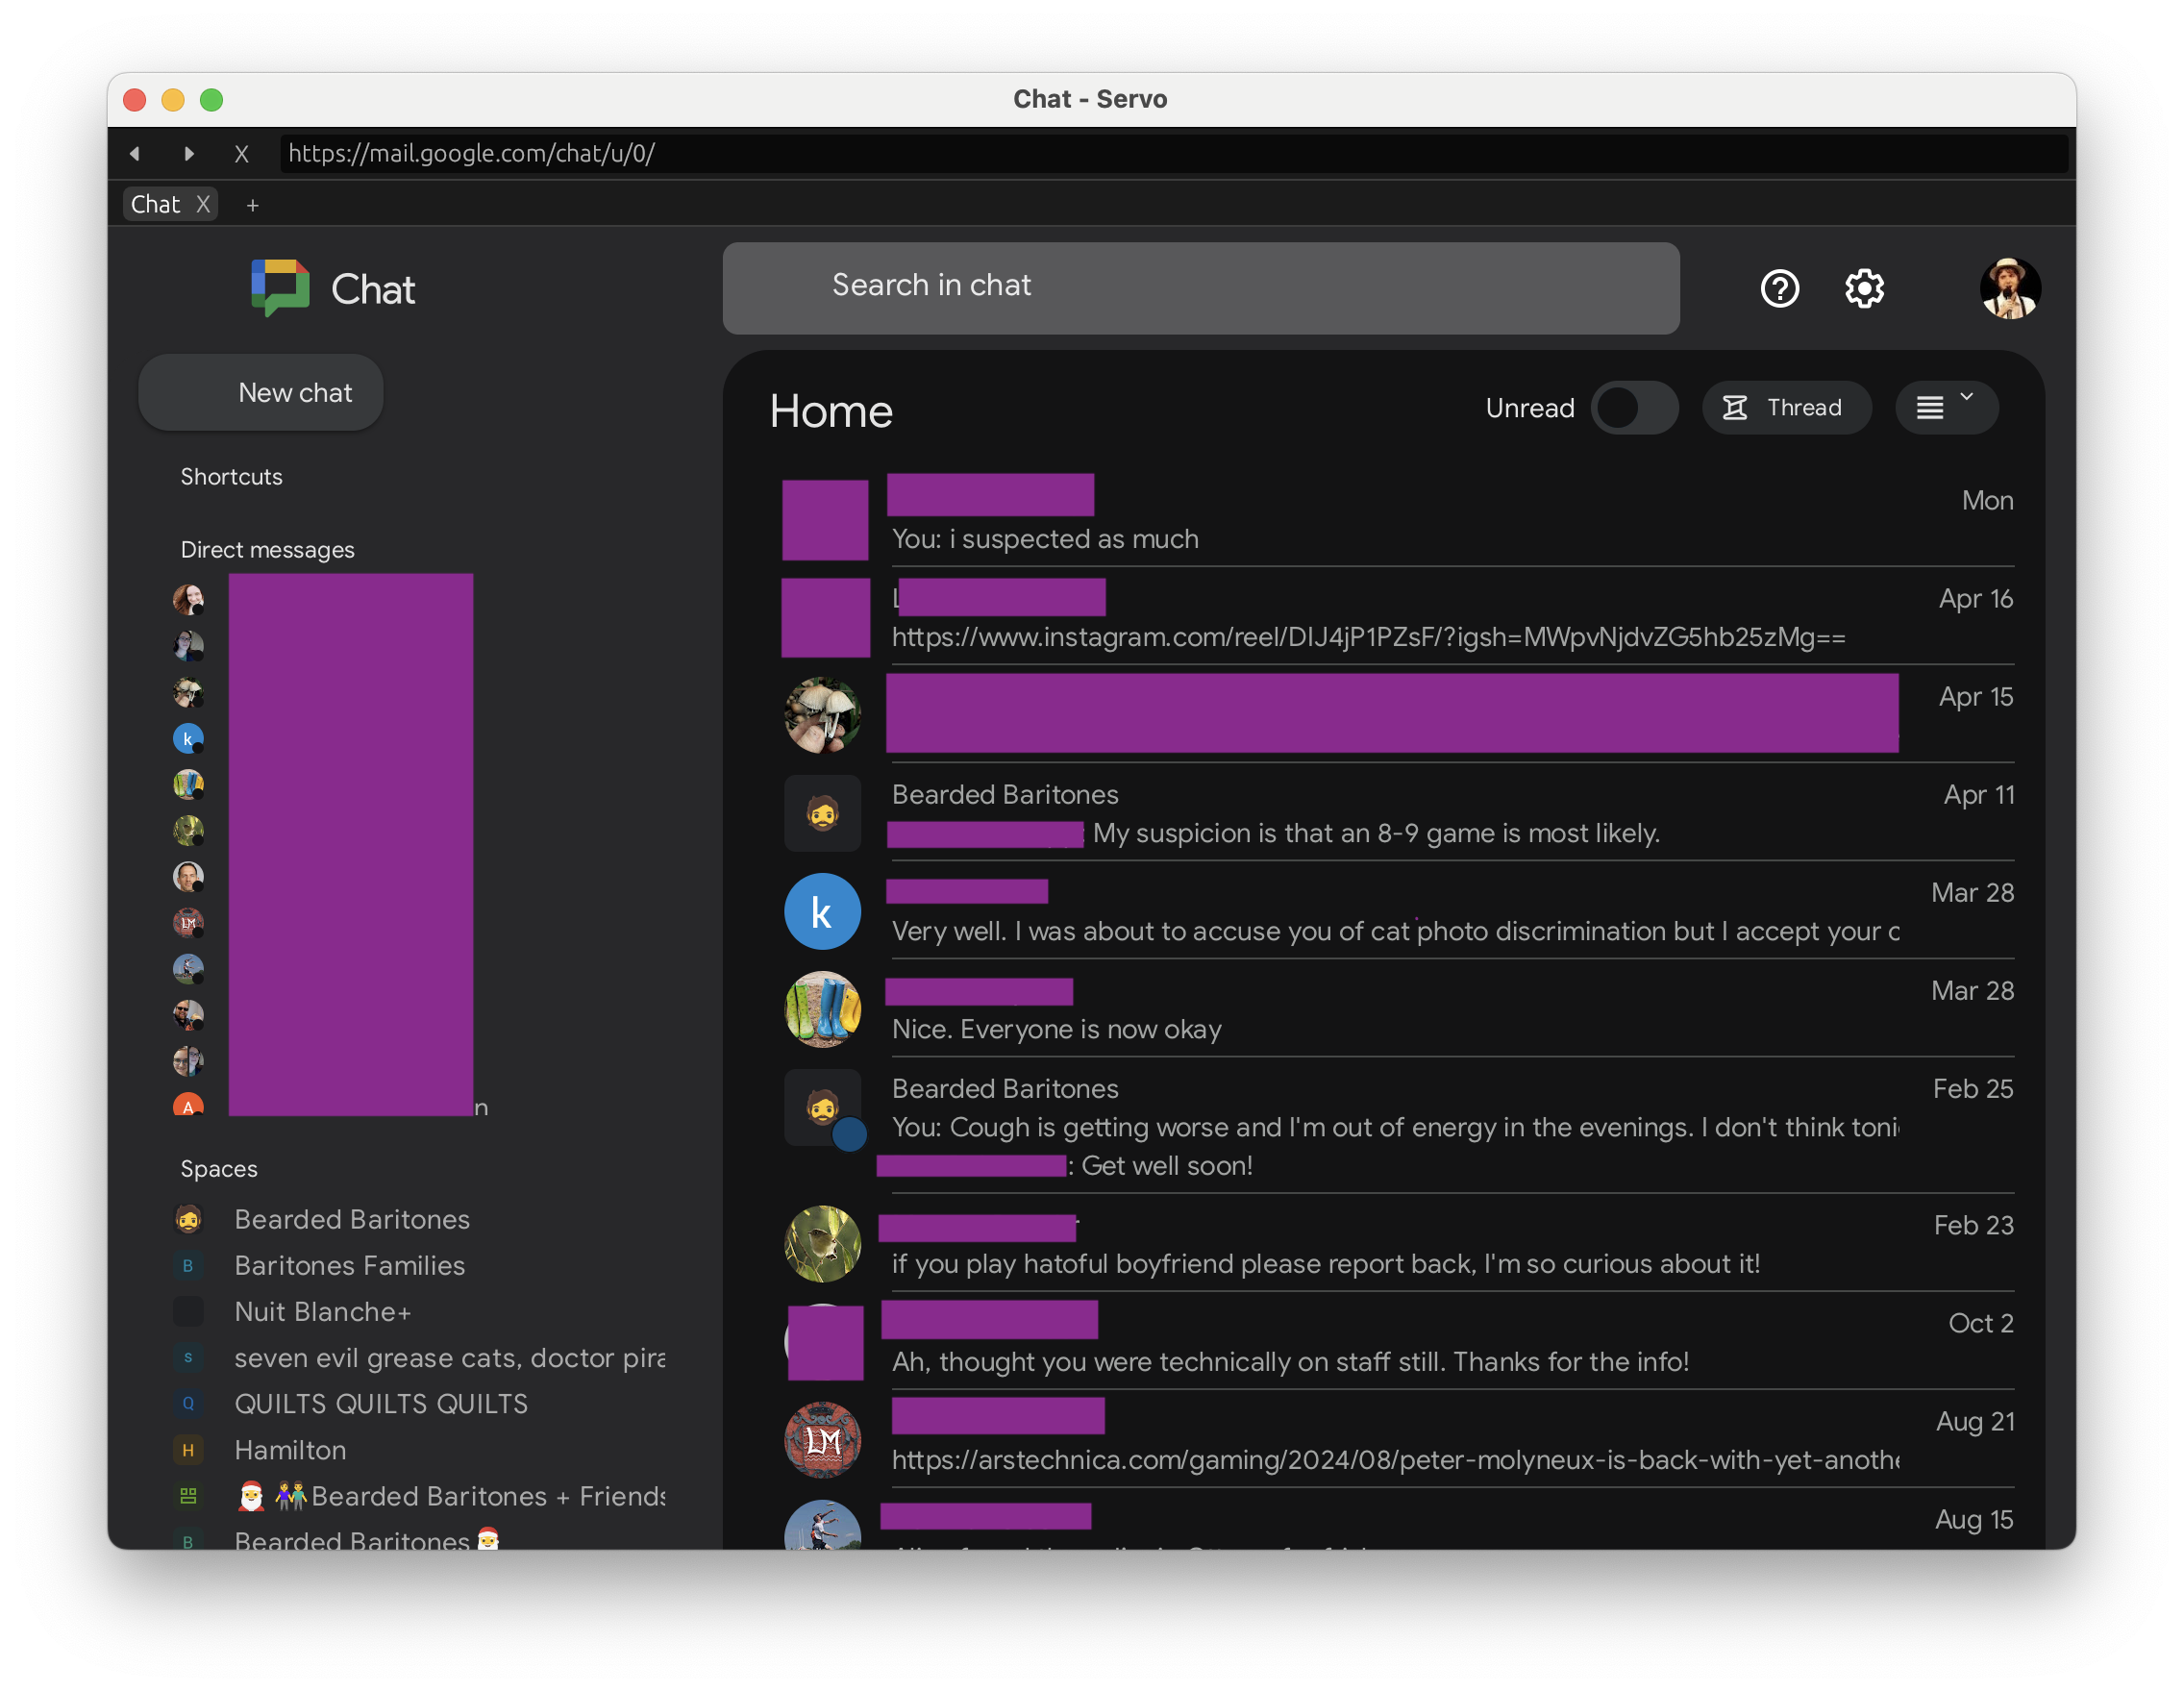Open the Bearded Baritones space icon

point(189,1219)
